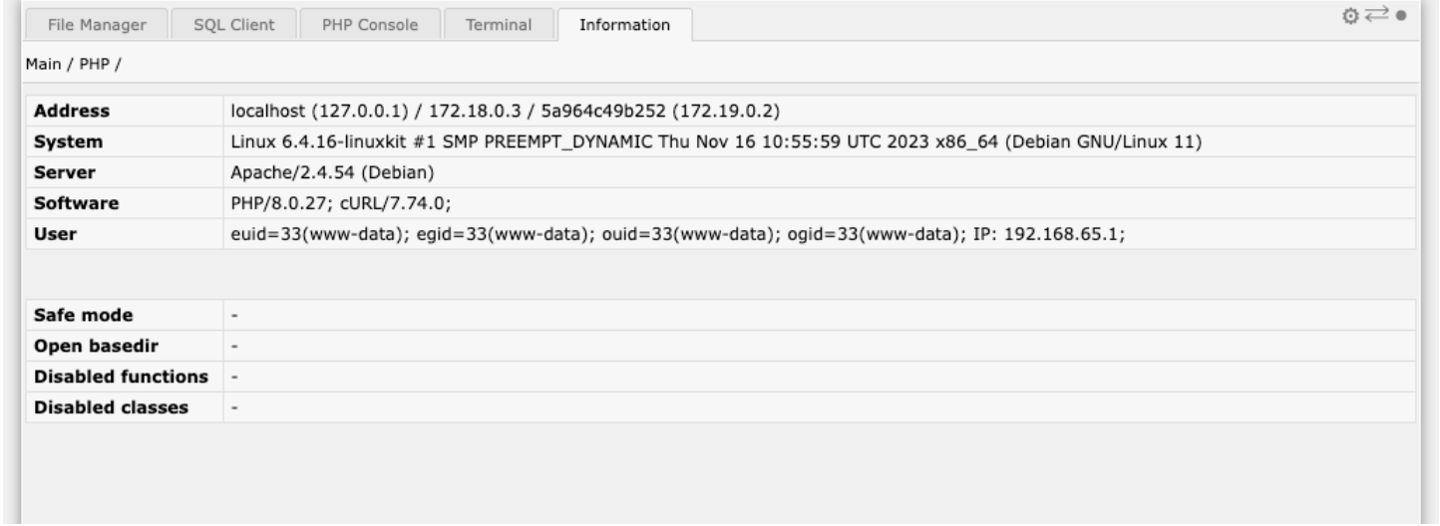Click the User row label

[55, 234]
